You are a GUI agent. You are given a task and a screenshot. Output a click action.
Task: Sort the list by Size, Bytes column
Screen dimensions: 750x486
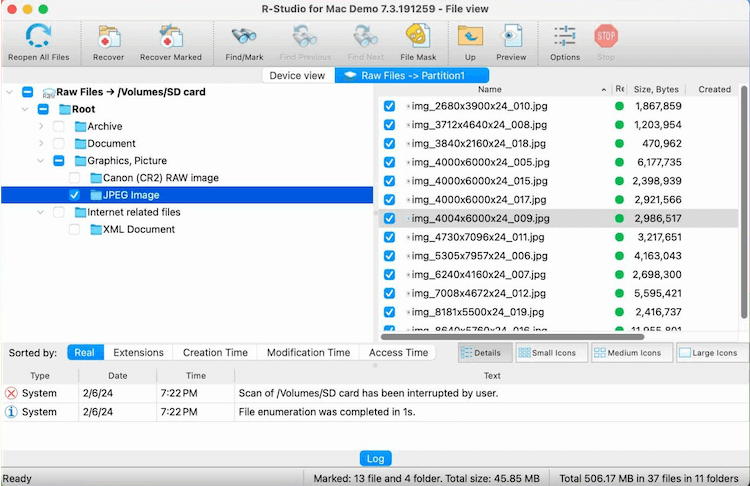click(656, 89)
